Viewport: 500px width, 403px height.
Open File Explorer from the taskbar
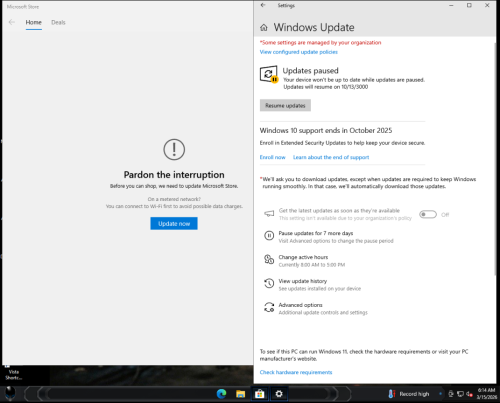coord(240,394)
